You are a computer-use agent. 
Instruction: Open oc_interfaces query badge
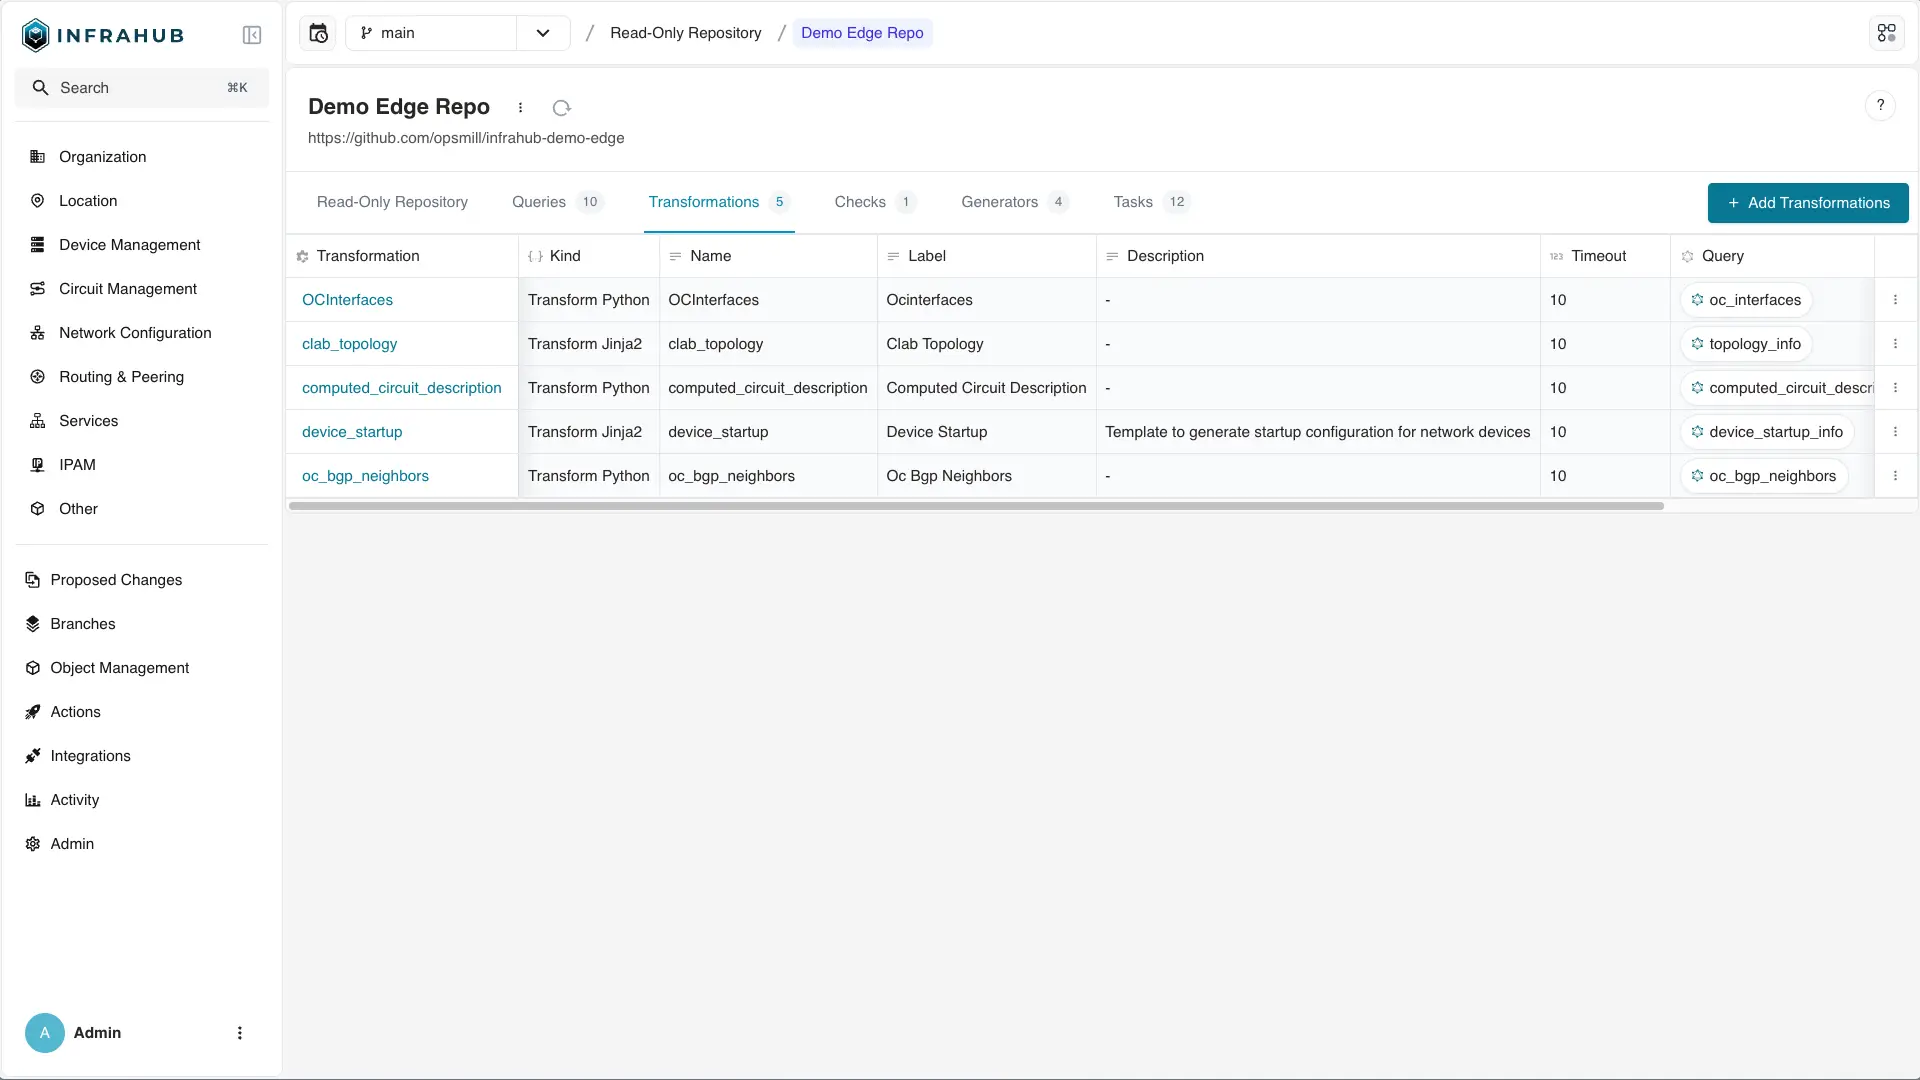(x=1746, y=300)
